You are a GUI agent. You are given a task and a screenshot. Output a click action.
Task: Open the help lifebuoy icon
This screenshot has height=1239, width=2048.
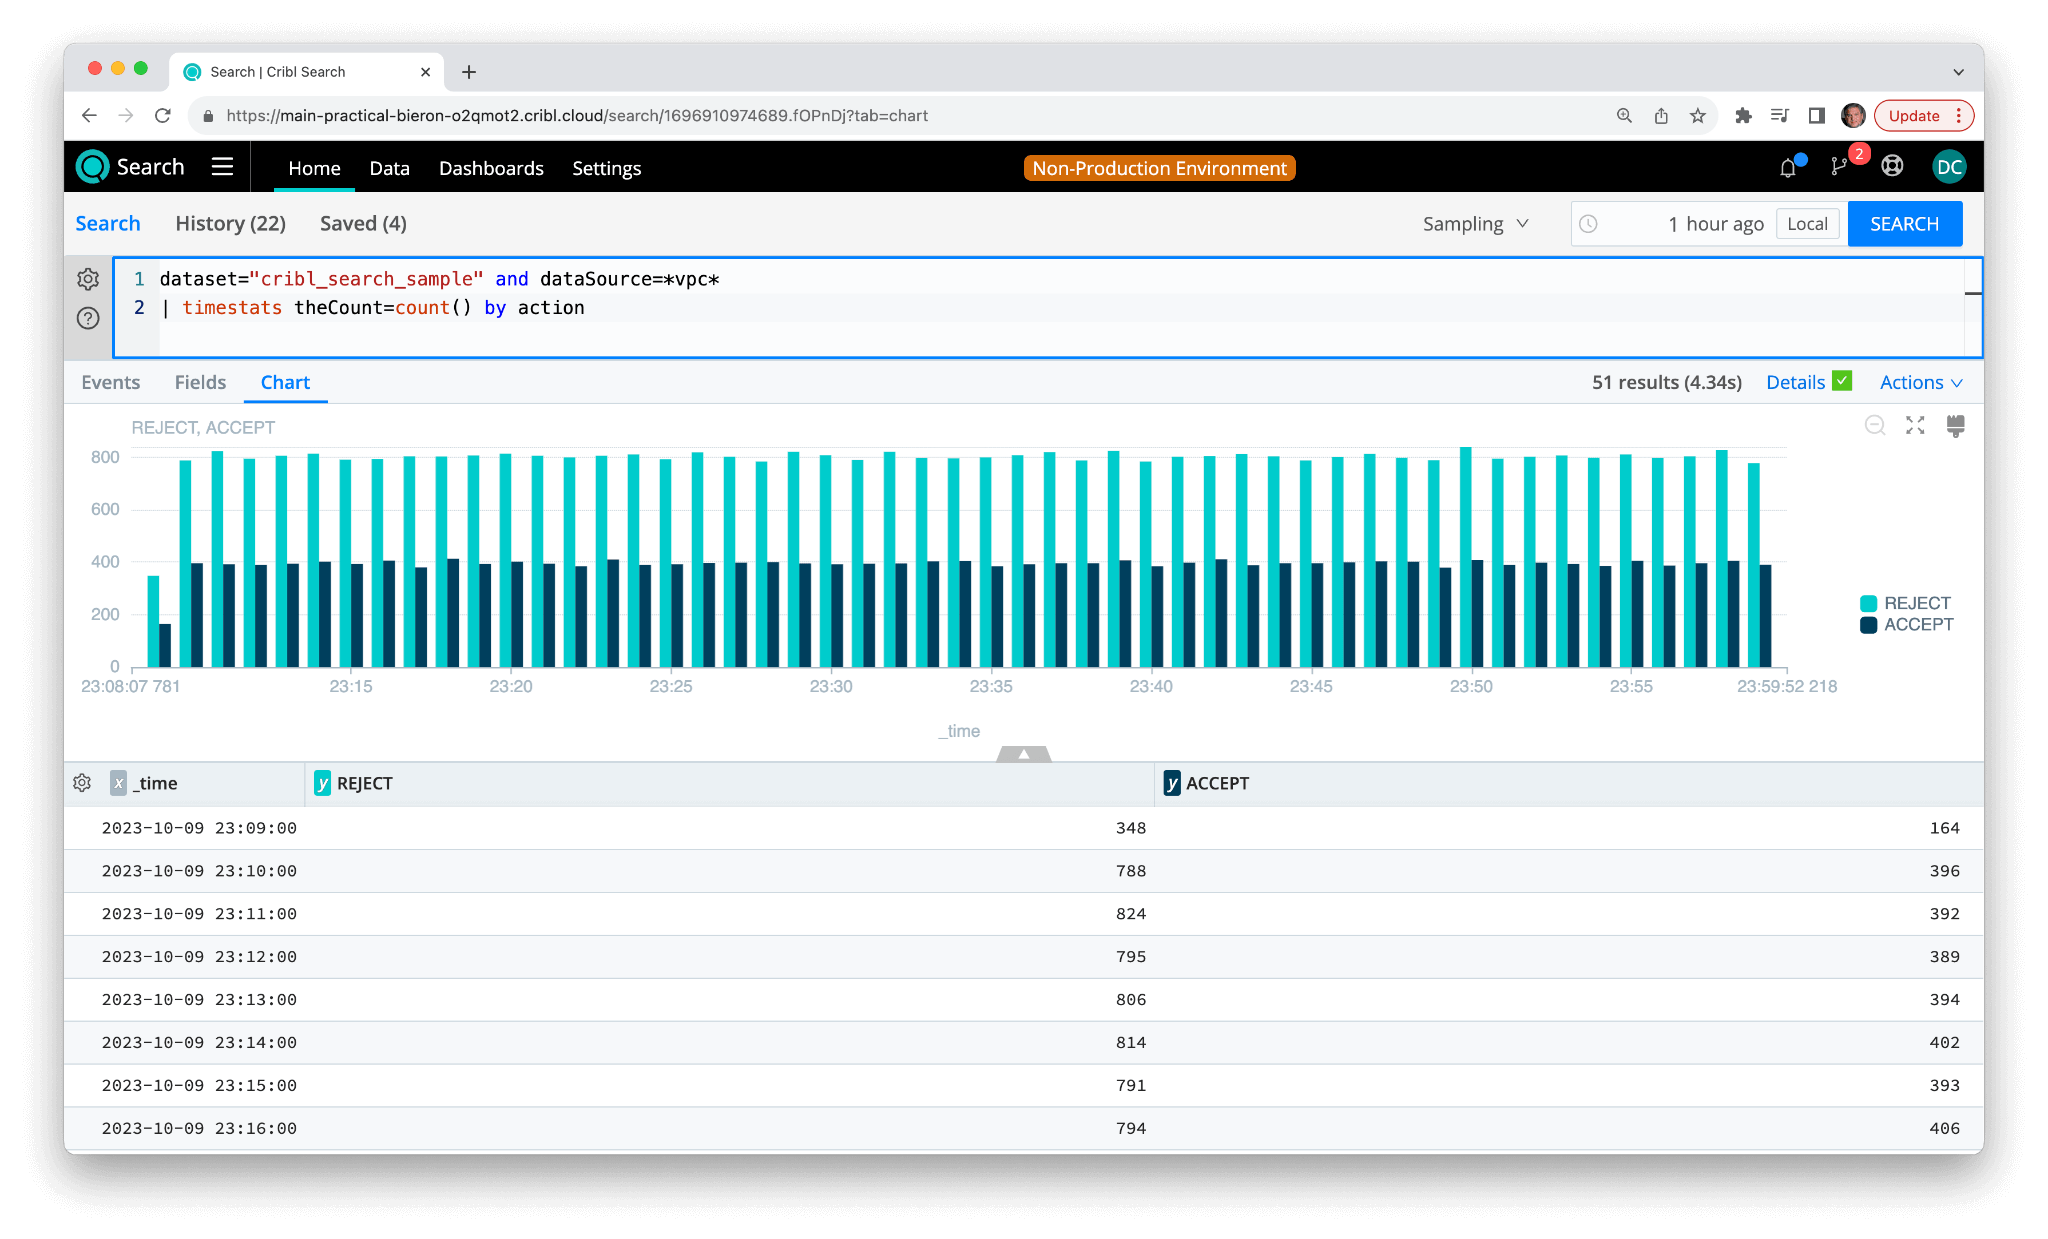[1892, 167]
